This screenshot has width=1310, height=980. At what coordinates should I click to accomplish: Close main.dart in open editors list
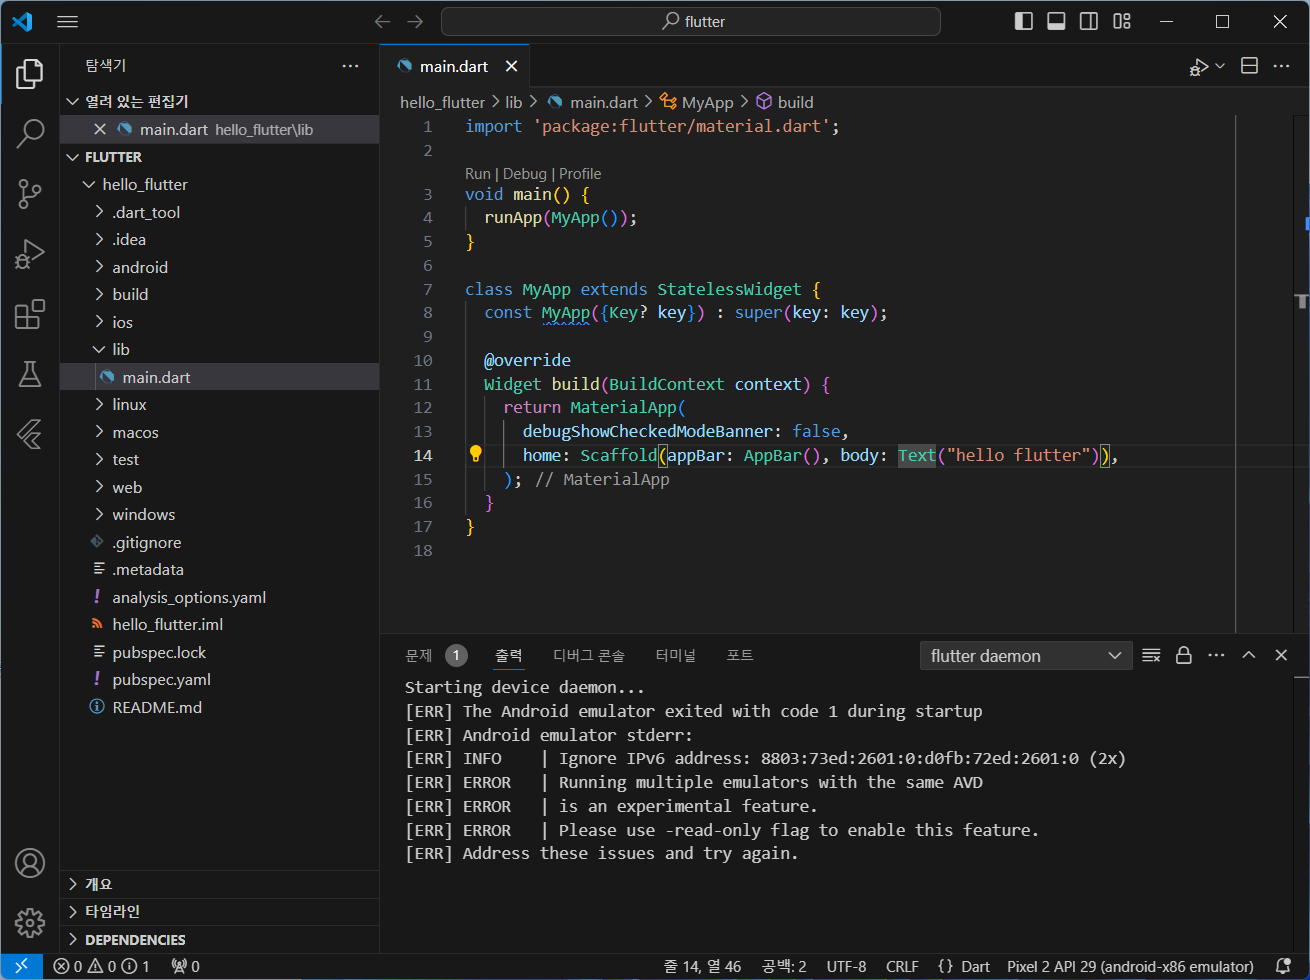click(99, 129)
